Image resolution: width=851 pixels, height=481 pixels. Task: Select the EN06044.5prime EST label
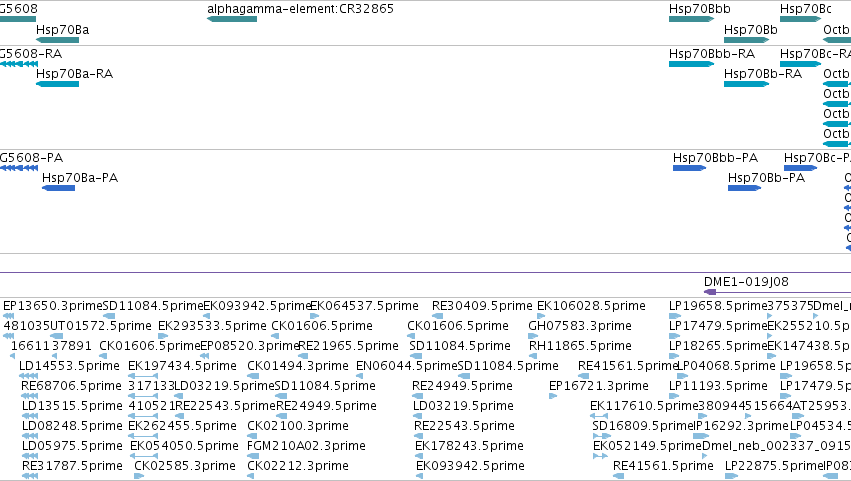(407, 366)
